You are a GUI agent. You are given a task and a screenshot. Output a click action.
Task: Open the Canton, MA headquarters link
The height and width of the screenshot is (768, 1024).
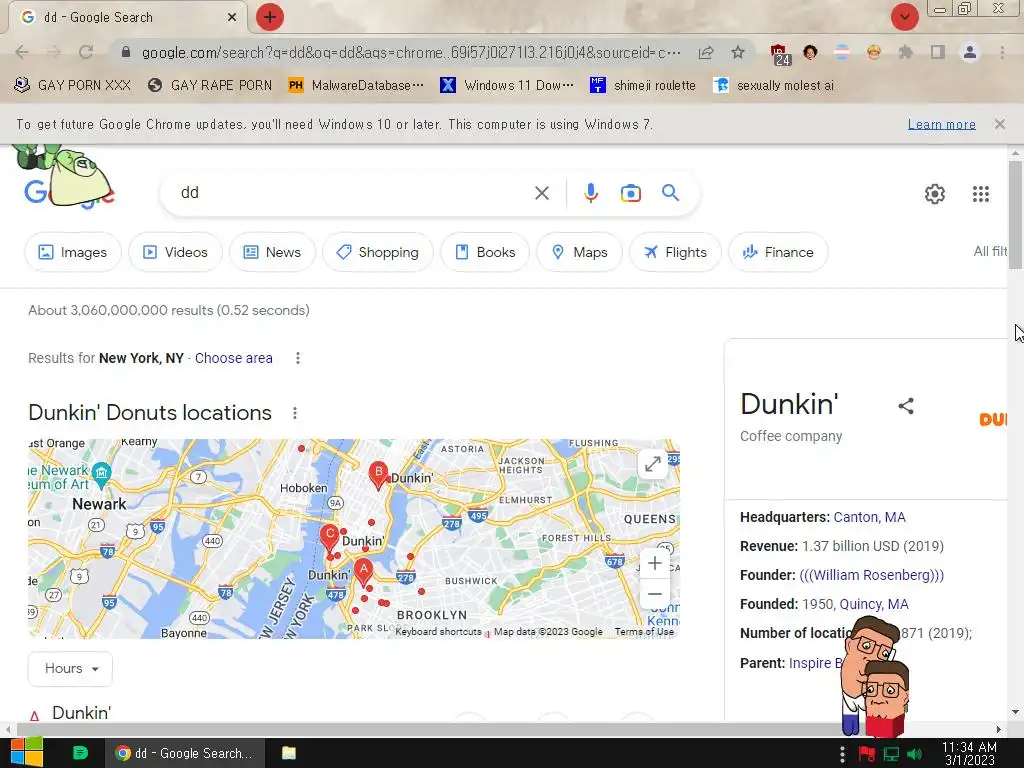click(869, 517)
